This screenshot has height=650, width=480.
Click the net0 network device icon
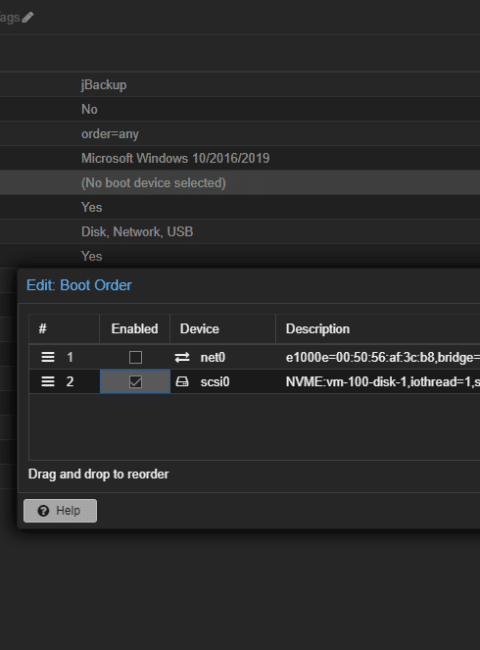point(182,357)
